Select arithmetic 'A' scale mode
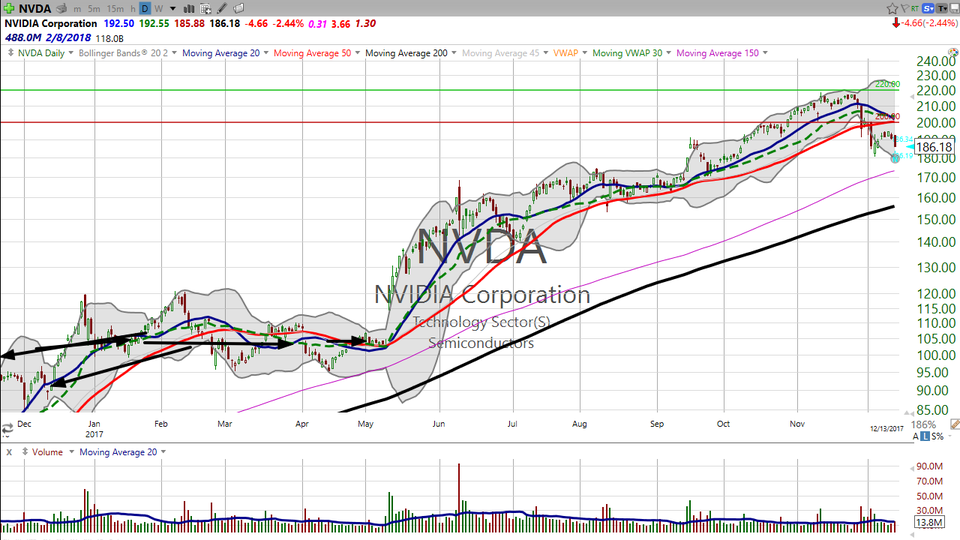The width and height of the screenshot is (960, 540). point(916,437)
